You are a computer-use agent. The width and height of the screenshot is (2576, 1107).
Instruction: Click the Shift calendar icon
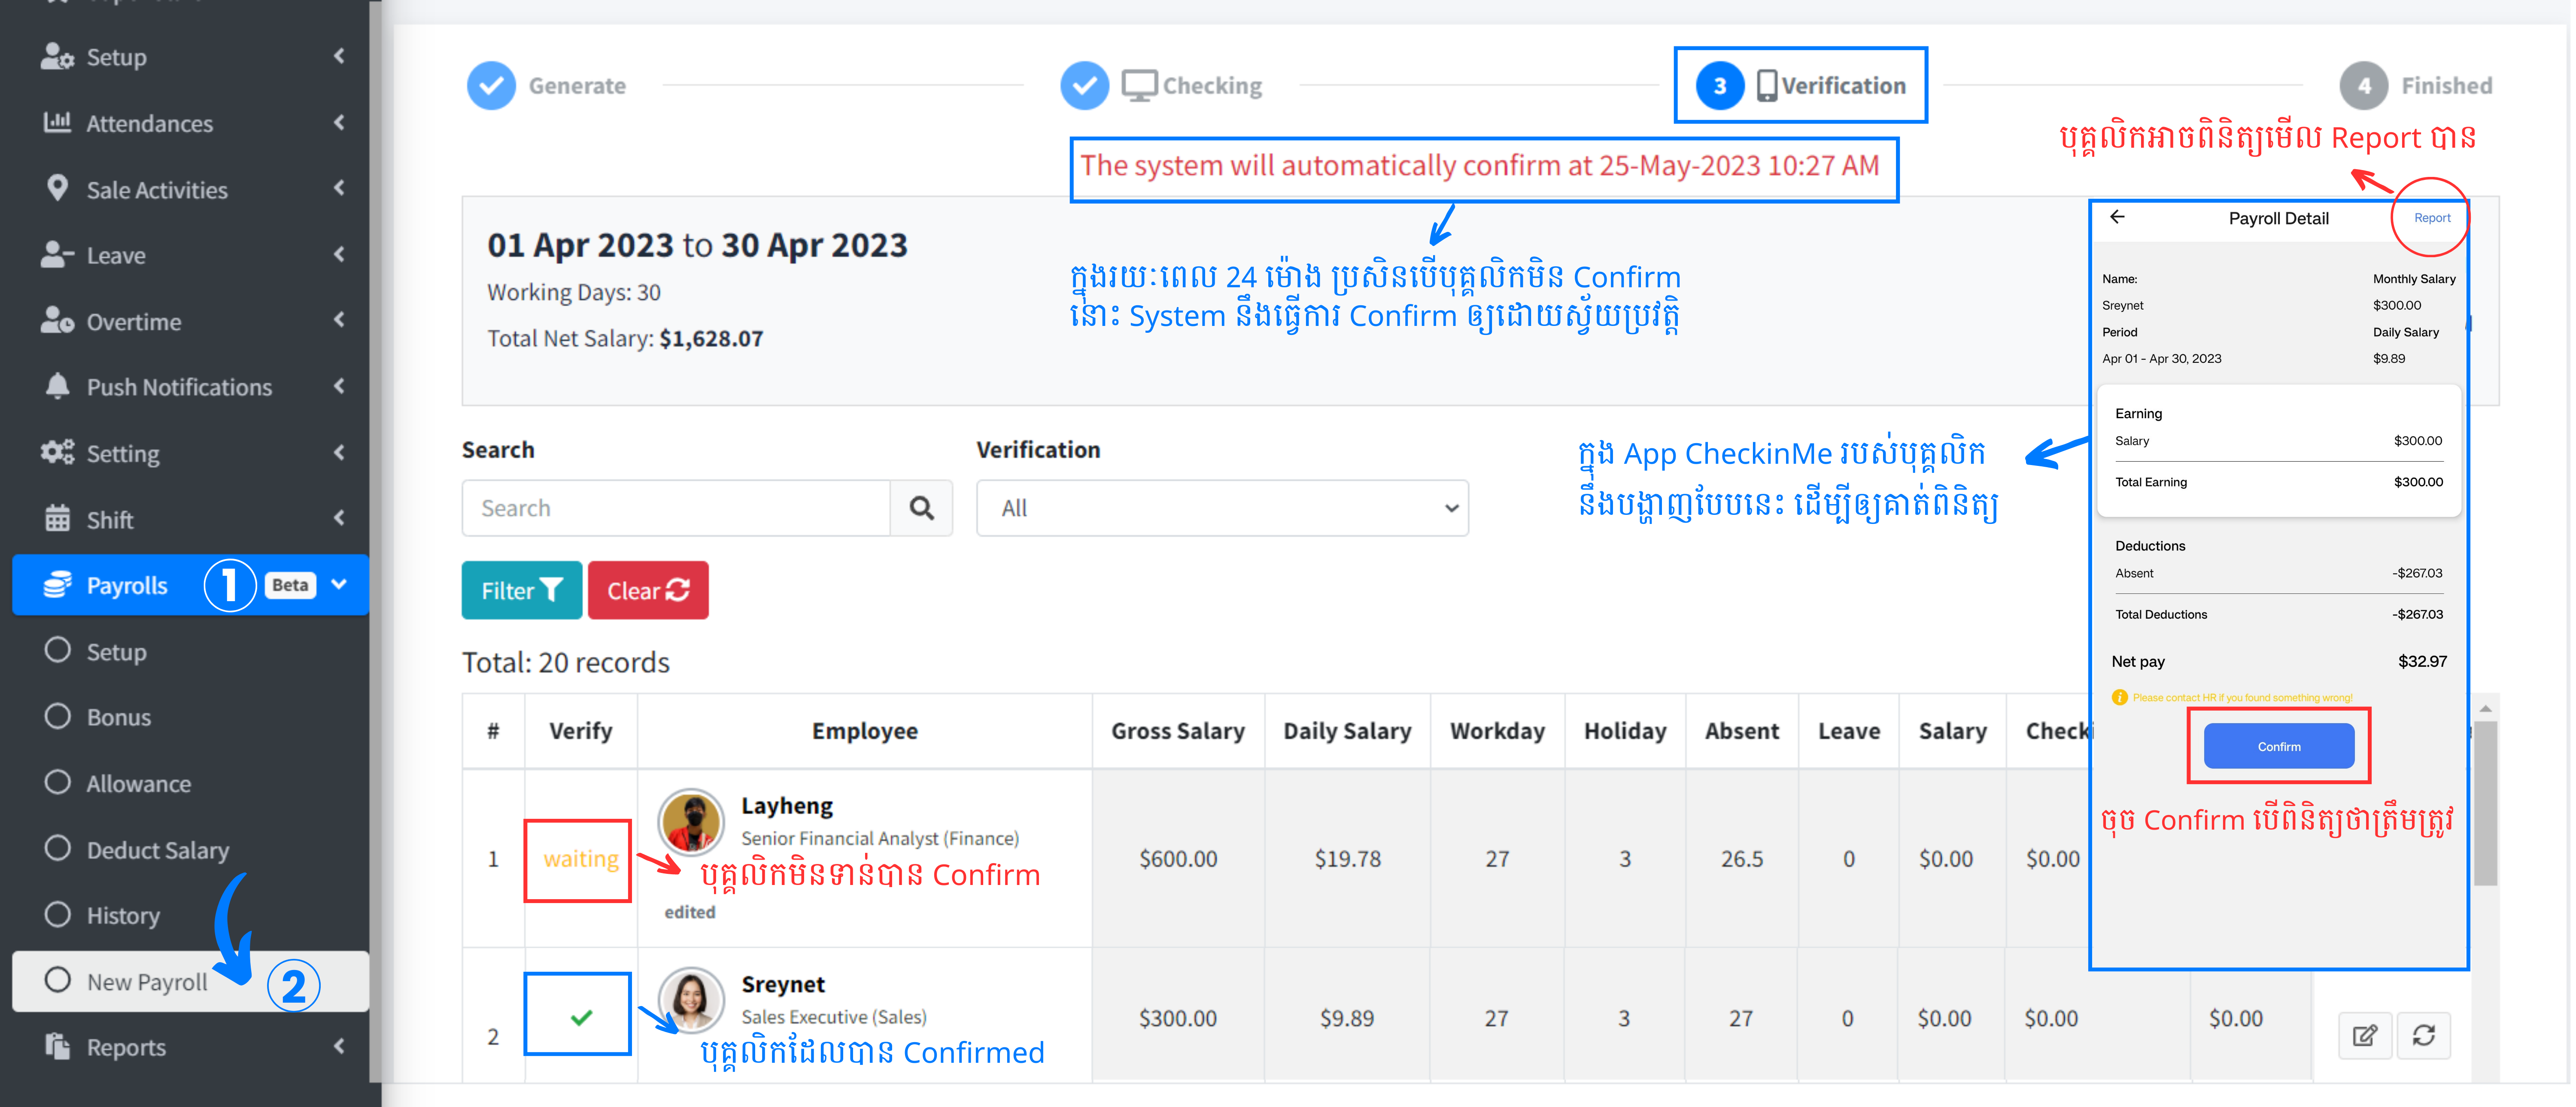57,518
